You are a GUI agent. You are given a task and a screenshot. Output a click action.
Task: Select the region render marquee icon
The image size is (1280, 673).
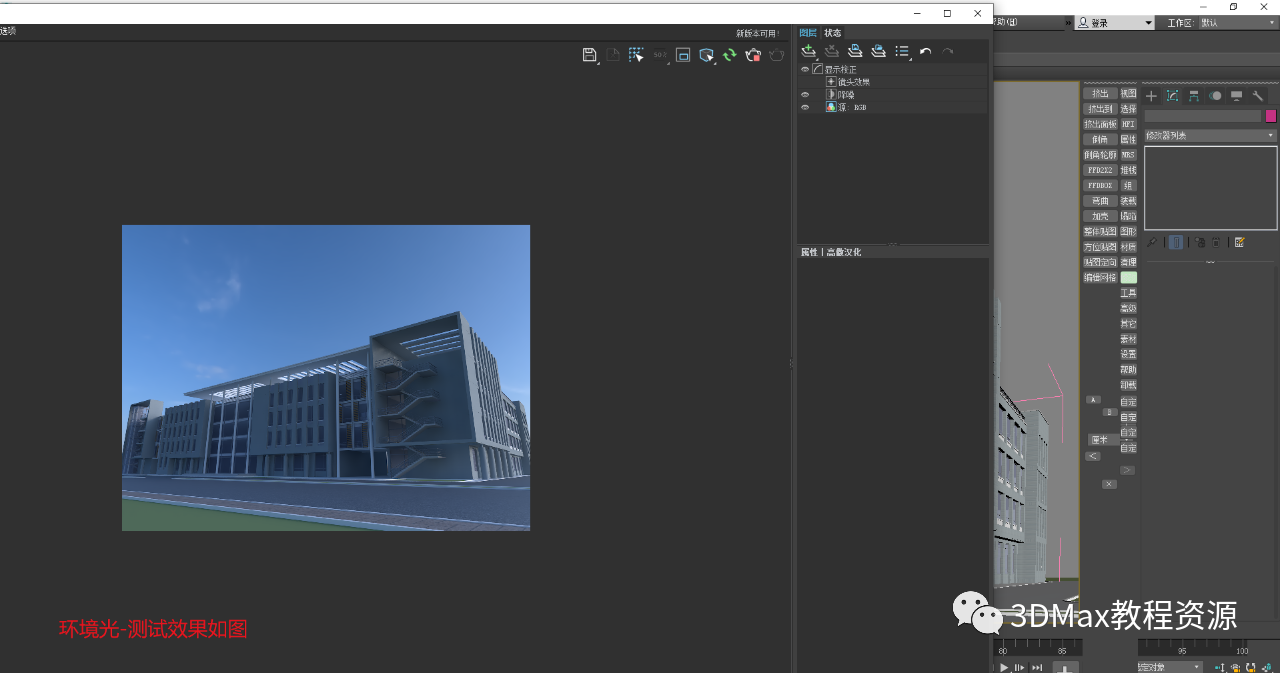636,55
